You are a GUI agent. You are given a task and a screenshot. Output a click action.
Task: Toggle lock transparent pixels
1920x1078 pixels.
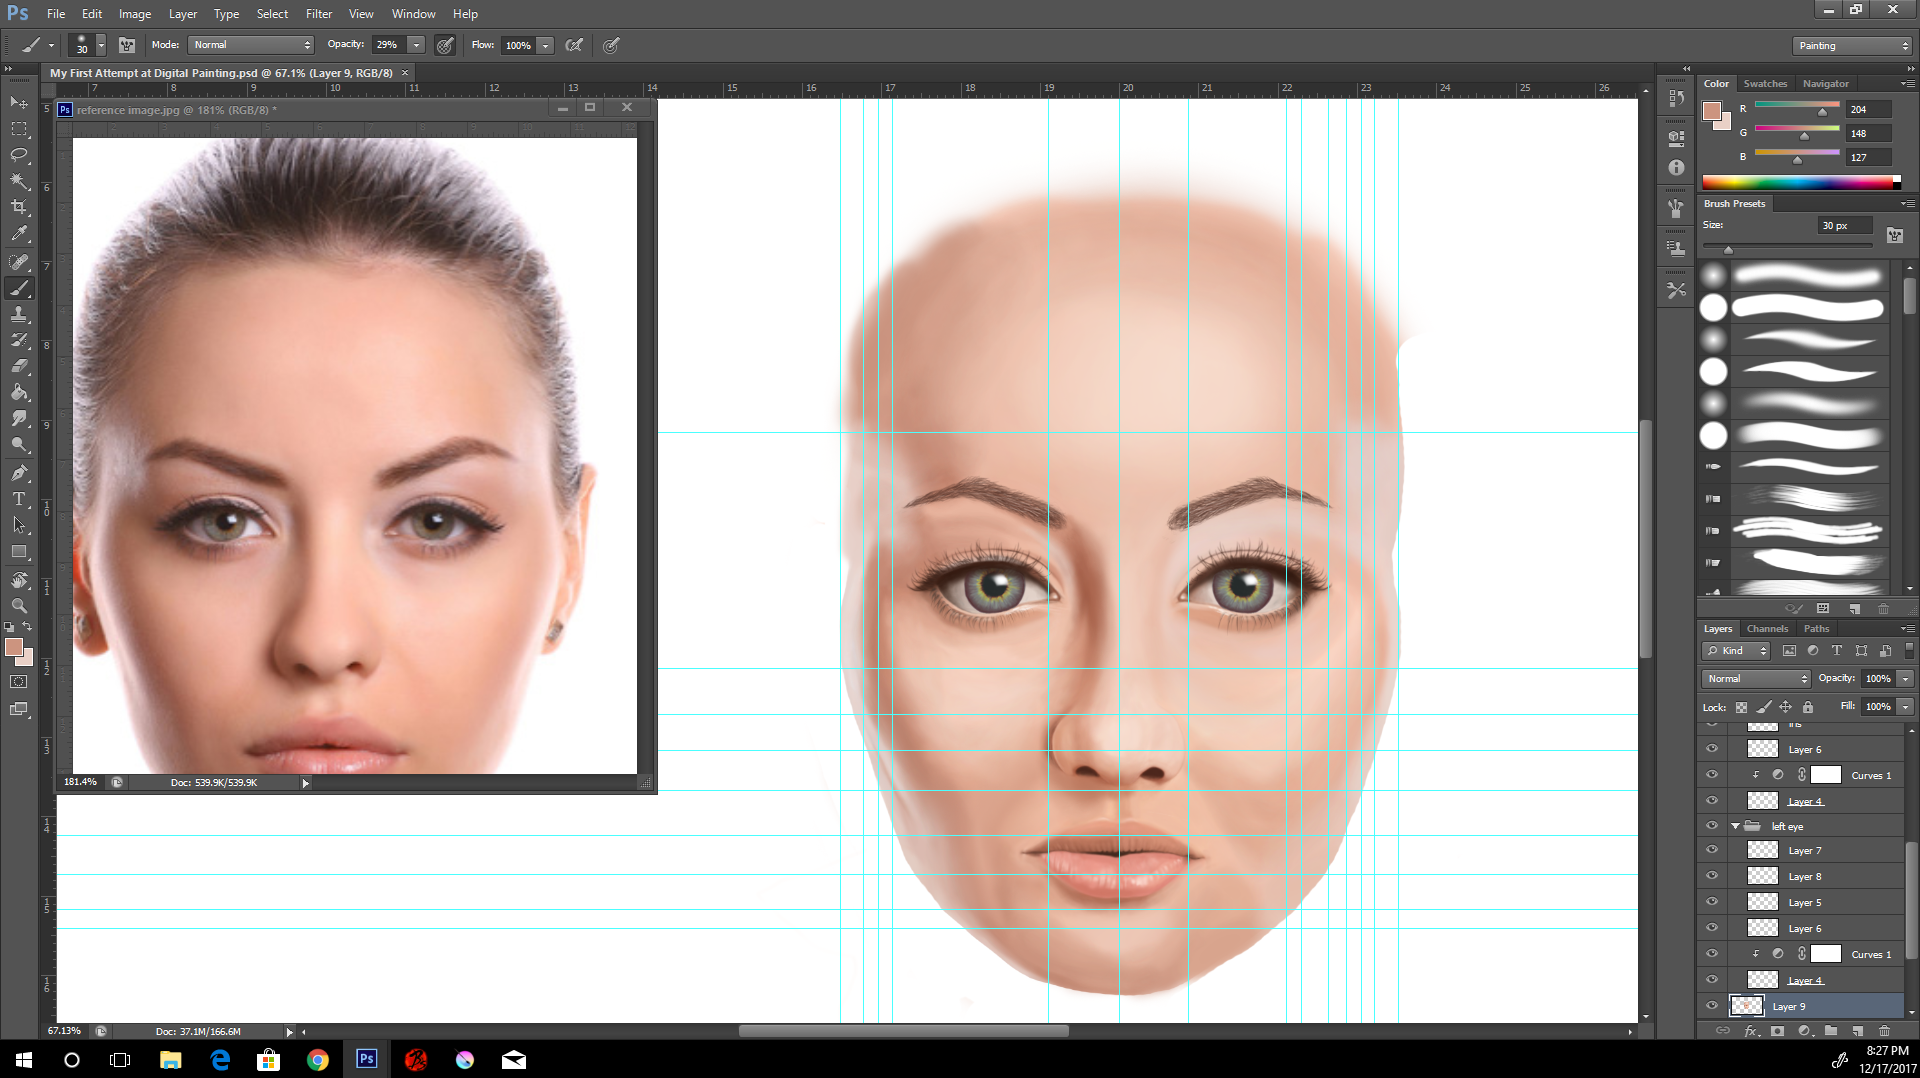point(1741,707)
